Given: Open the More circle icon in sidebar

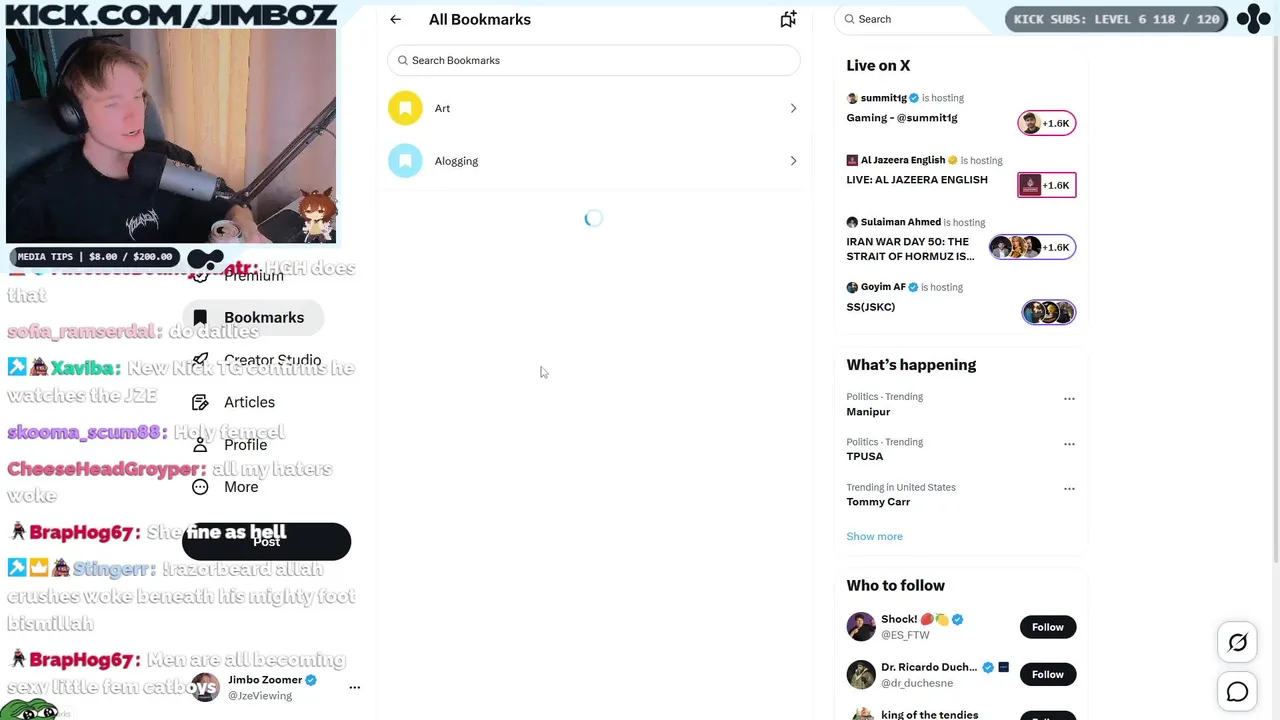Looking at the screenshot, I should pyautogui.click(x=200, y=487).
